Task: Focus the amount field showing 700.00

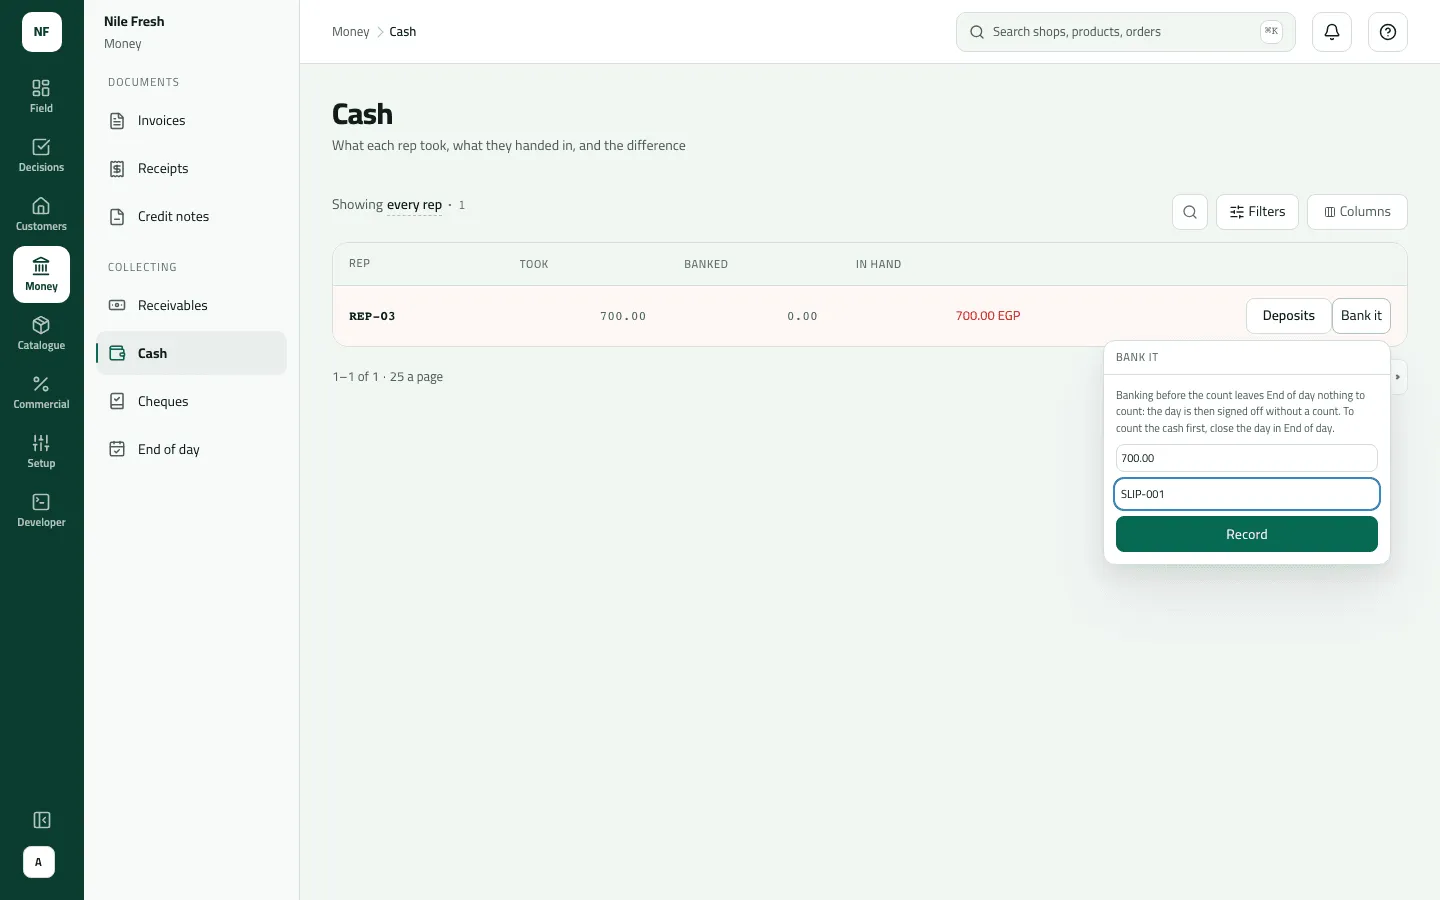Action: [x=1247, y=458]
